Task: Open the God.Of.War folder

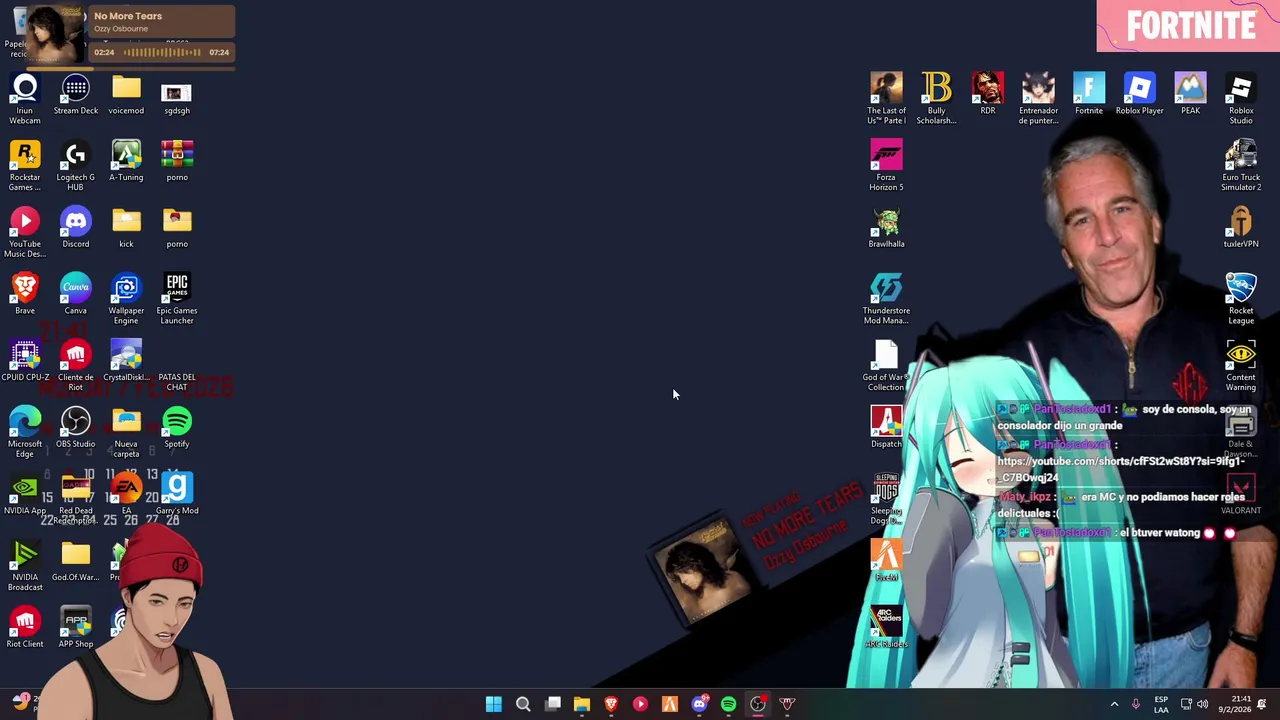Action: (x=76, y=561)
